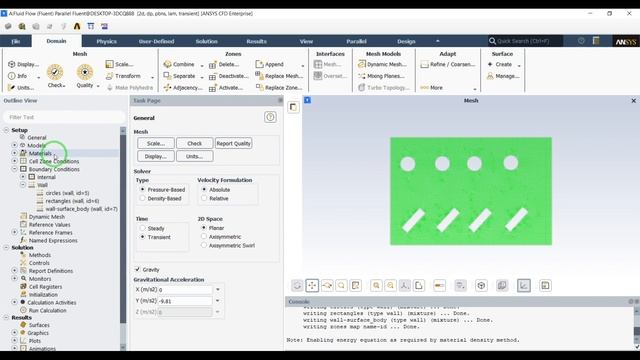Select Transient time option
Screen dimensions: 640x360
click(x=142, y=237)
